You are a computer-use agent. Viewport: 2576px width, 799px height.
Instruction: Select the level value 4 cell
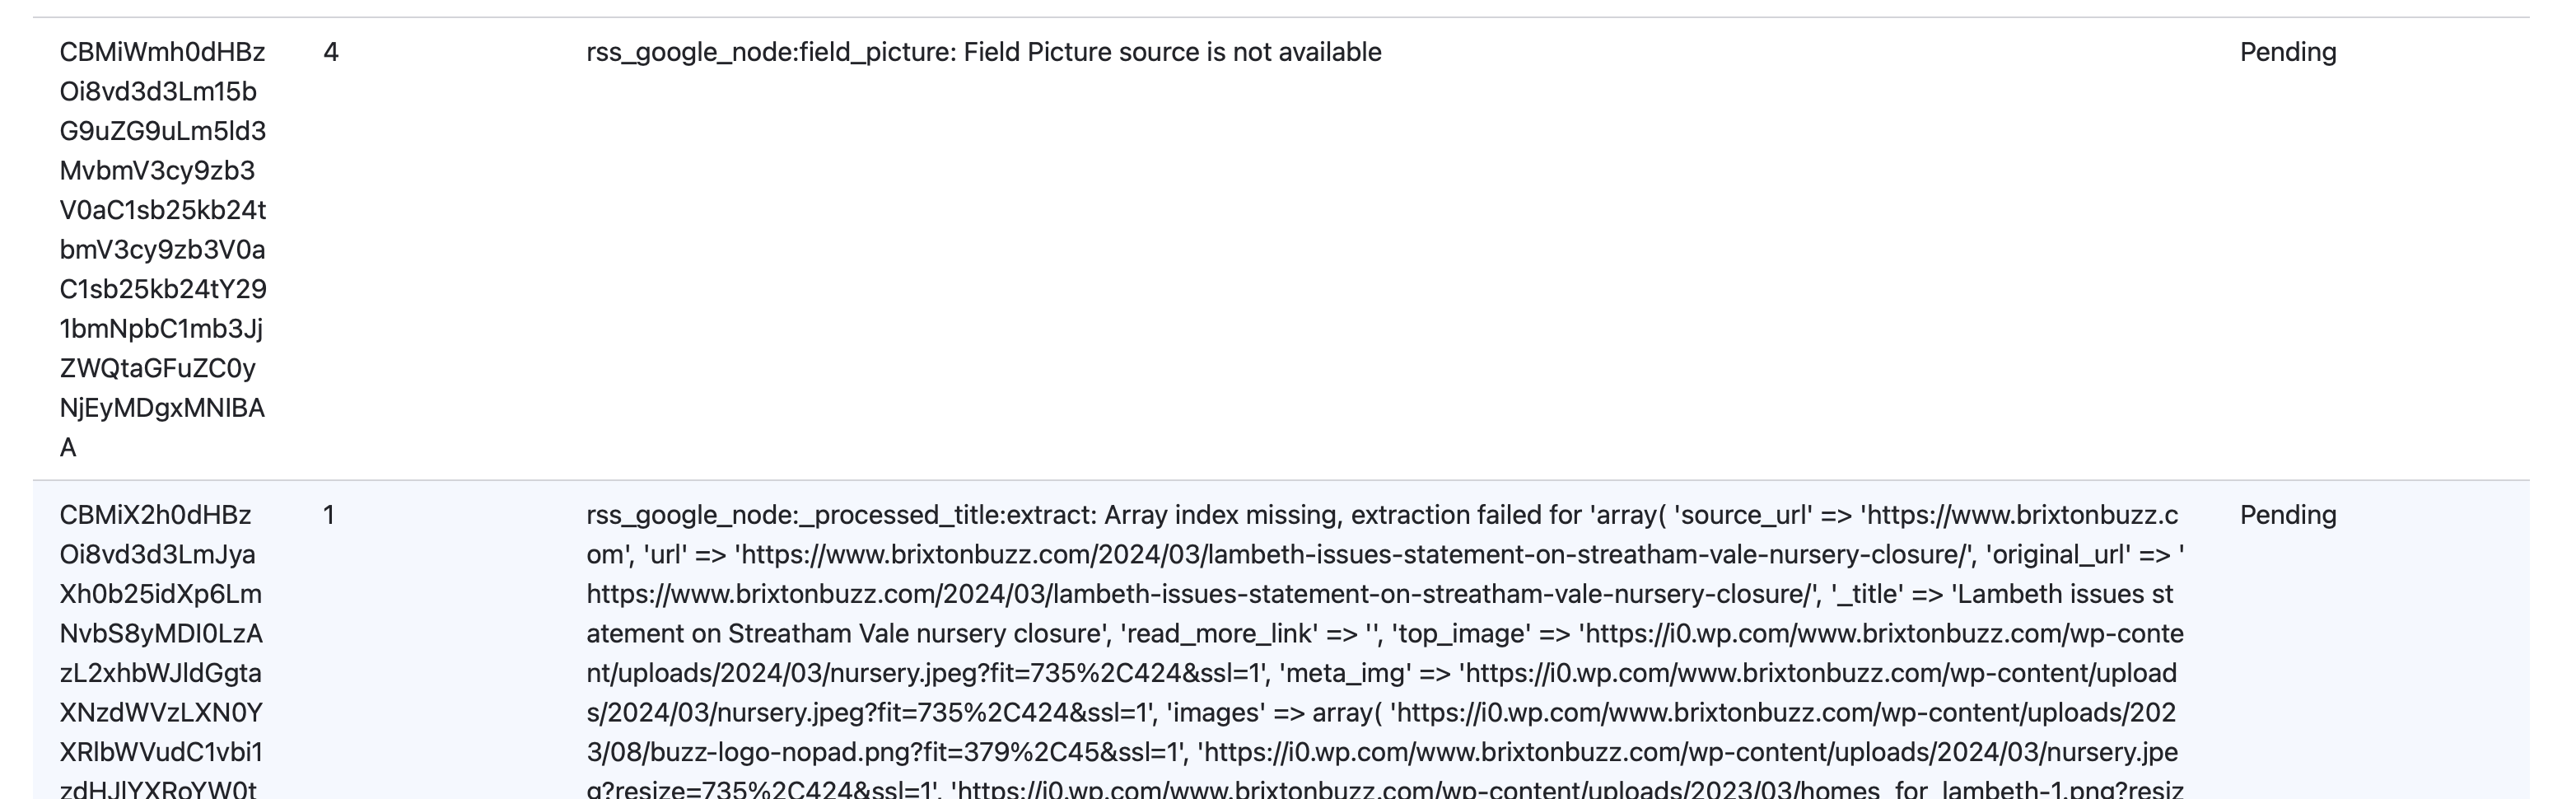(x=331, y=52)
